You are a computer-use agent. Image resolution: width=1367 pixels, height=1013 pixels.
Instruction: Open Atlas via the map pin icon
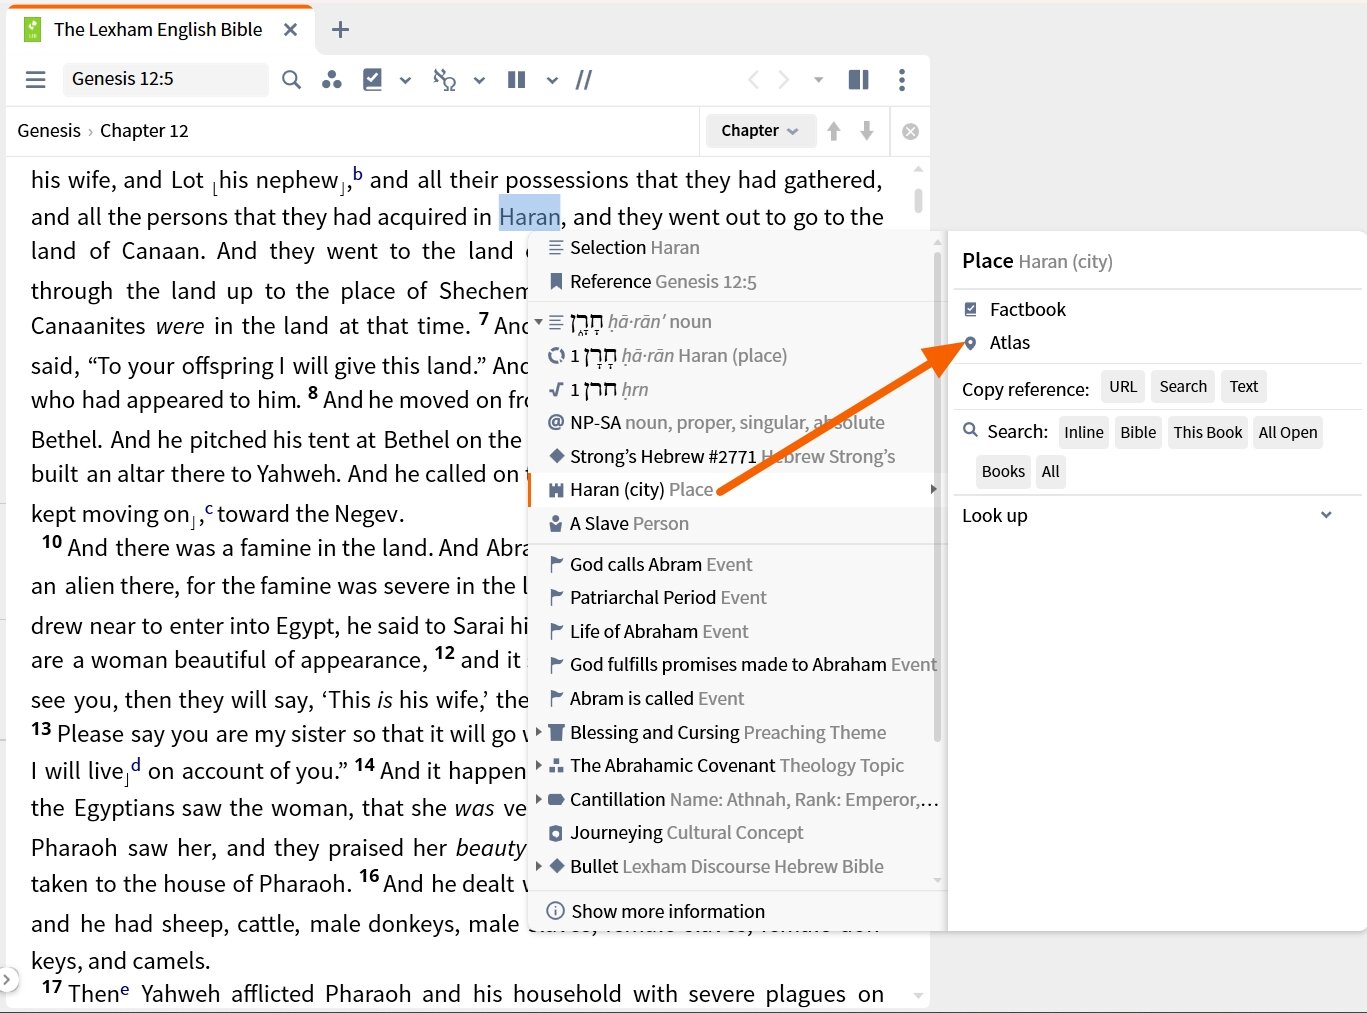coord(970,343)
